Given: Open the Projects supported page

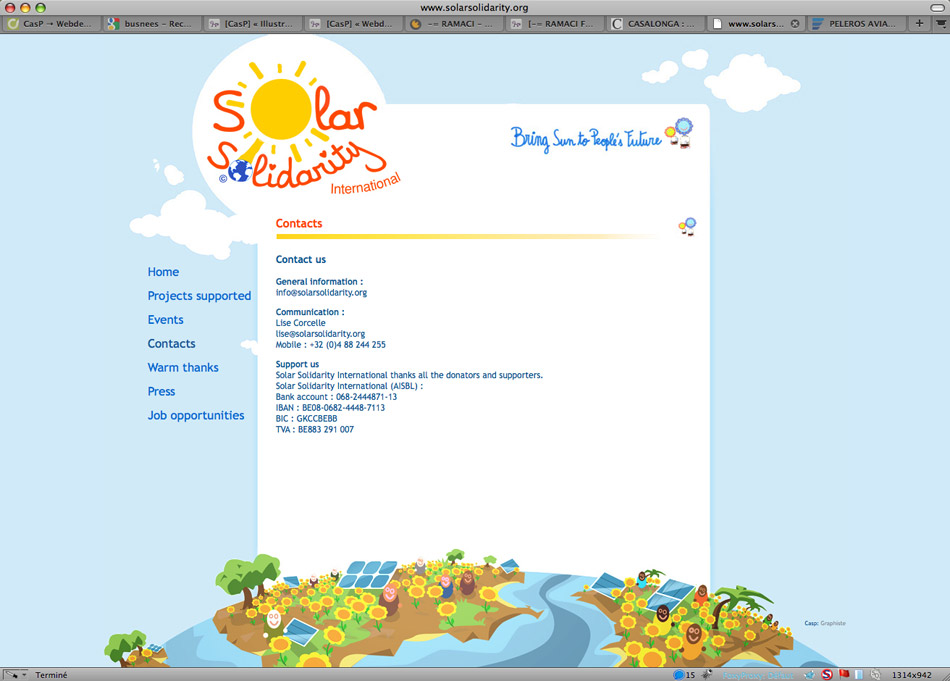Looking at the screenshot, I should pos(199,296).
